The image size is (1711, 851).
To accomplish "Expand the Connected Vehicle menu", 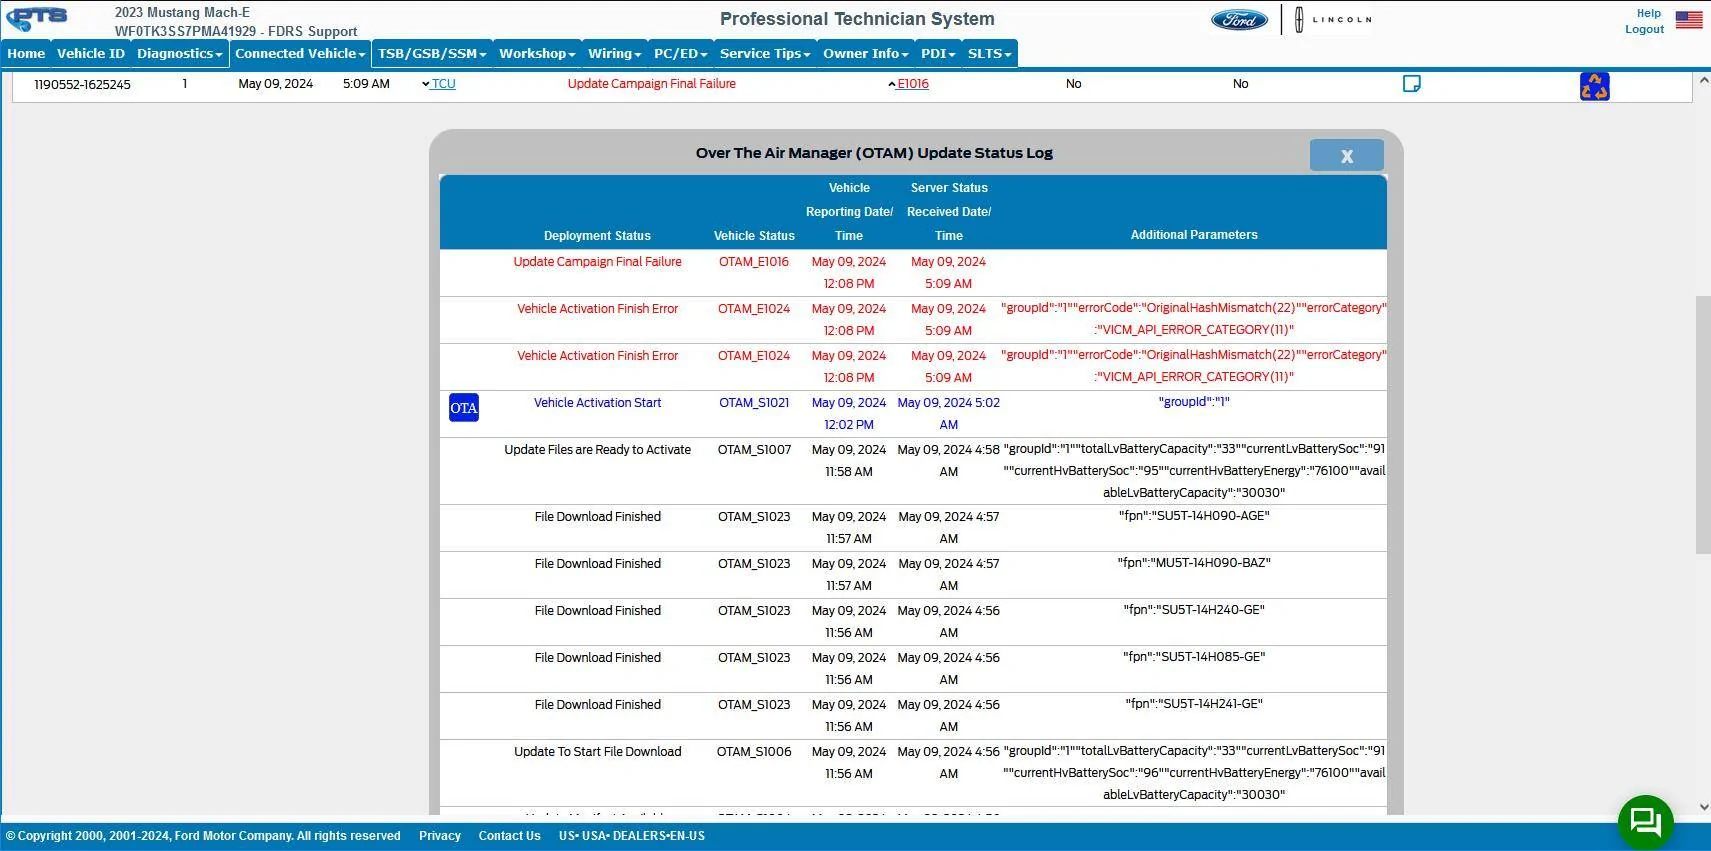I will pyautogui.click(x=300, y=54).
